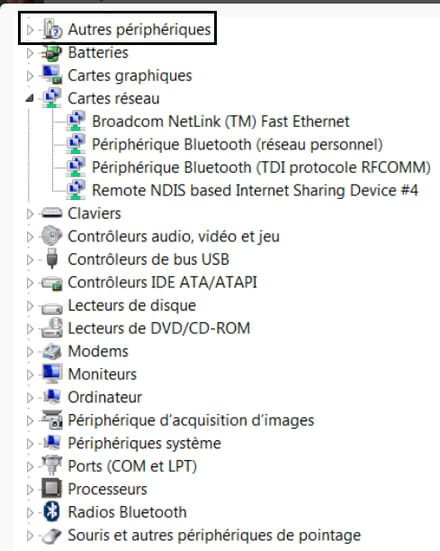Image resolution: width=440 pixels, height=551 pixels.
Task: Click the Radios Bluetooth logo icon
Action: pos(52,512)
